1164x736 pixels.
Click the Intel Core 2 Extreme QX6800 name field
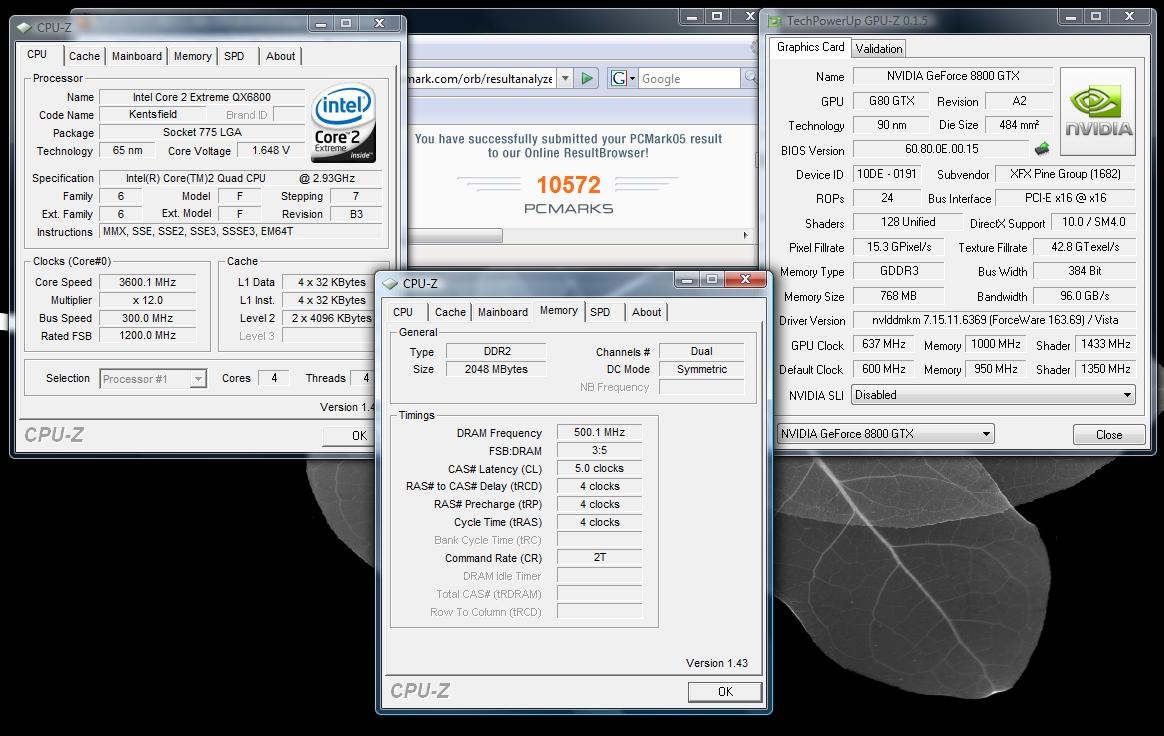tap(202, 97)
